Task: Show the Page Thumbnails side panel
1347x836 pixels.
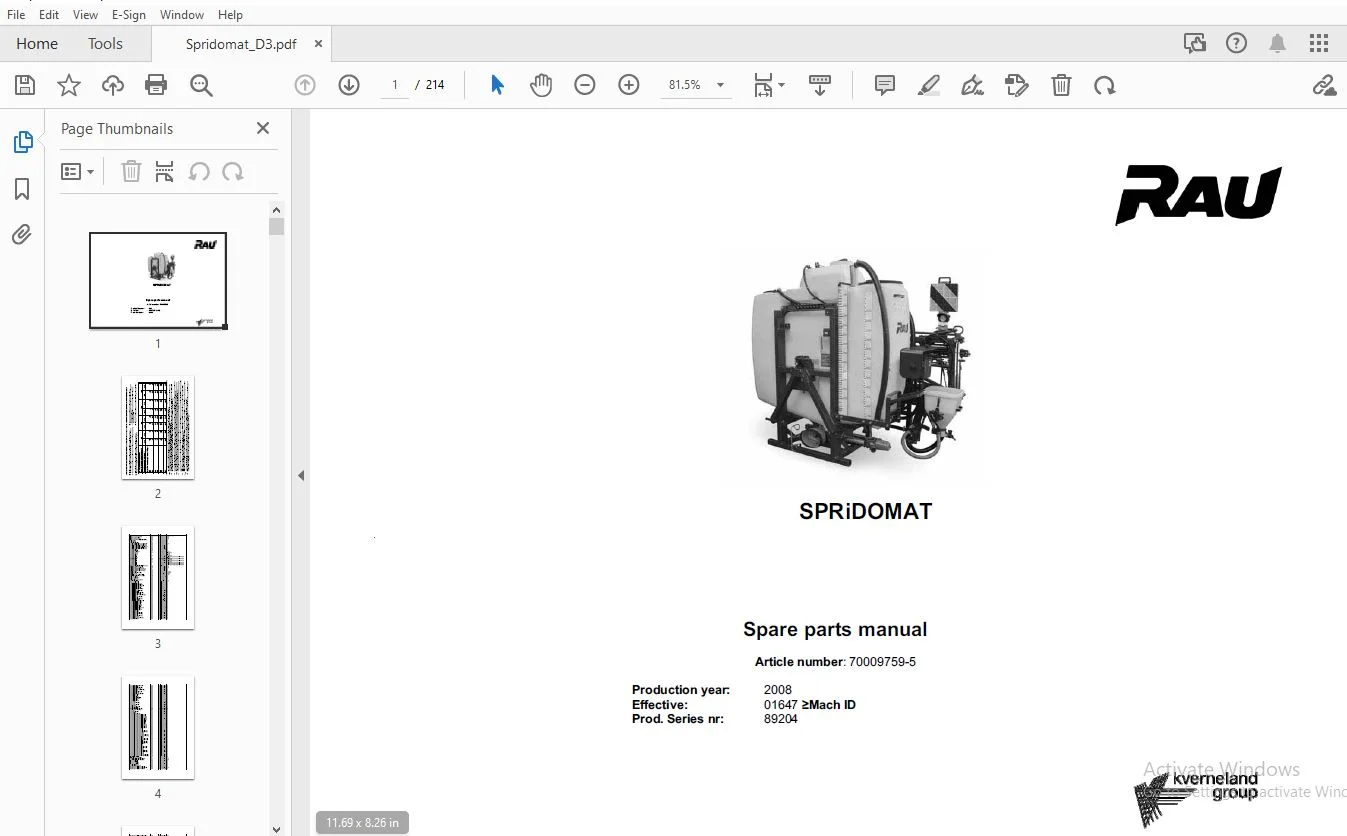Action: 23,142
